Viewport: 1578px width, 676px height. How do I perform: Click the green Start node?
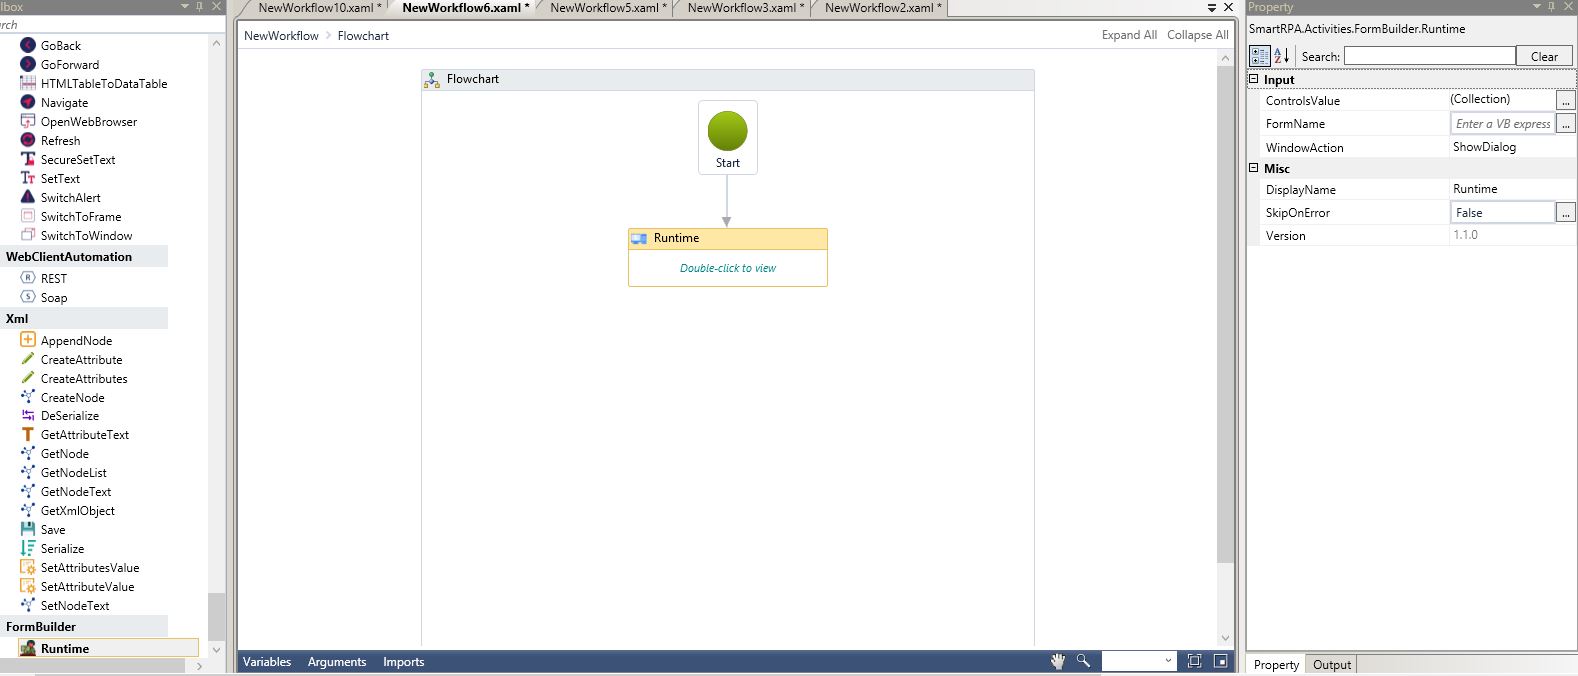(727, 131)
